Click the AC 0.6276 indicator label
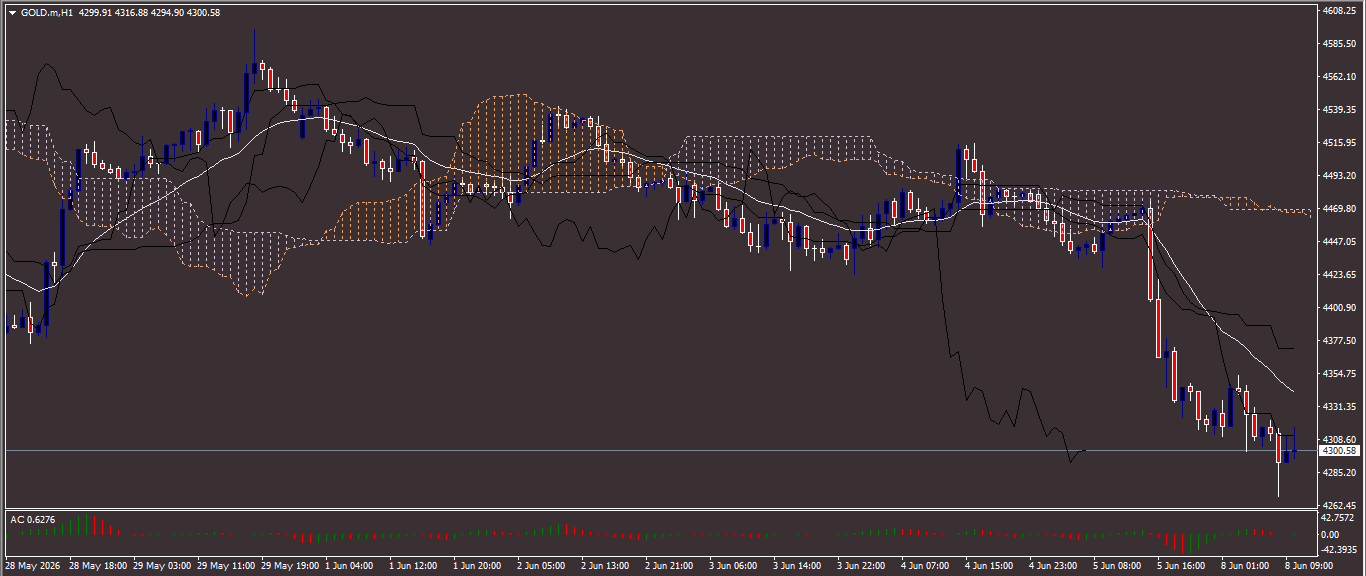 pos(32,519)
